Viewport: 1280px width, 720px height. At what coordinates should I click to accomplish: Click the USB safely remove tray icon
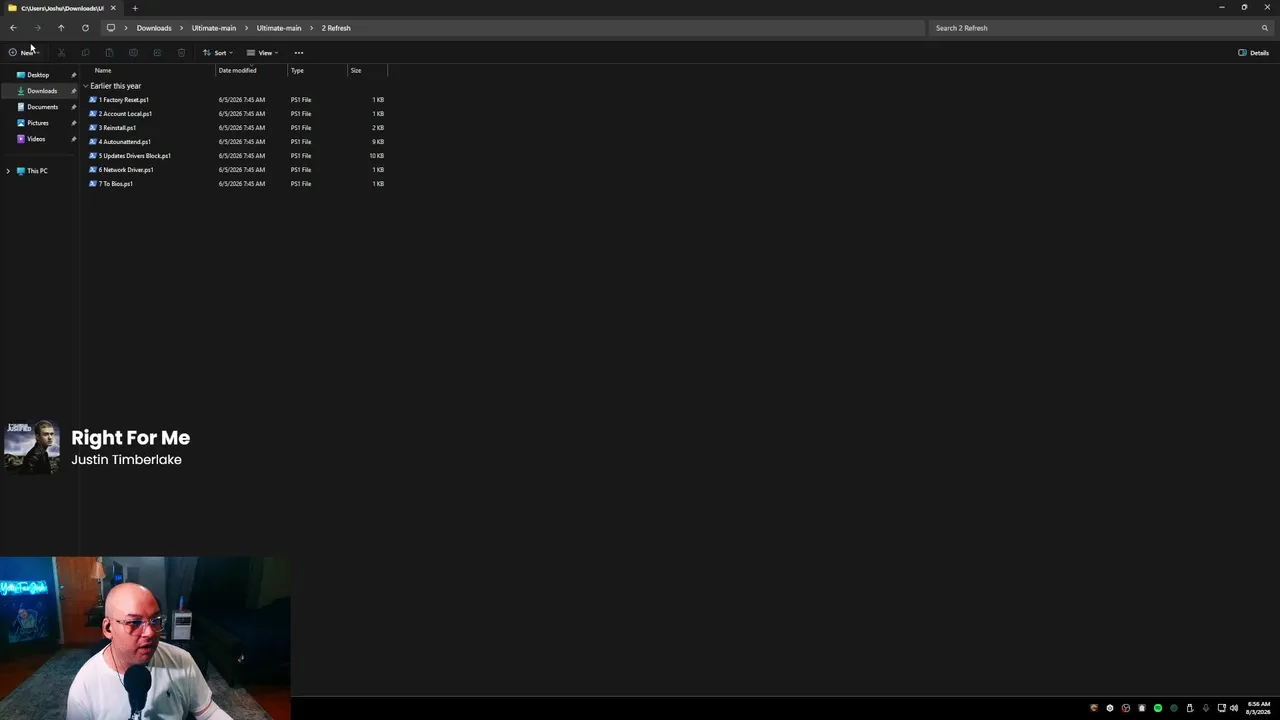click(x=1190, y=708)
